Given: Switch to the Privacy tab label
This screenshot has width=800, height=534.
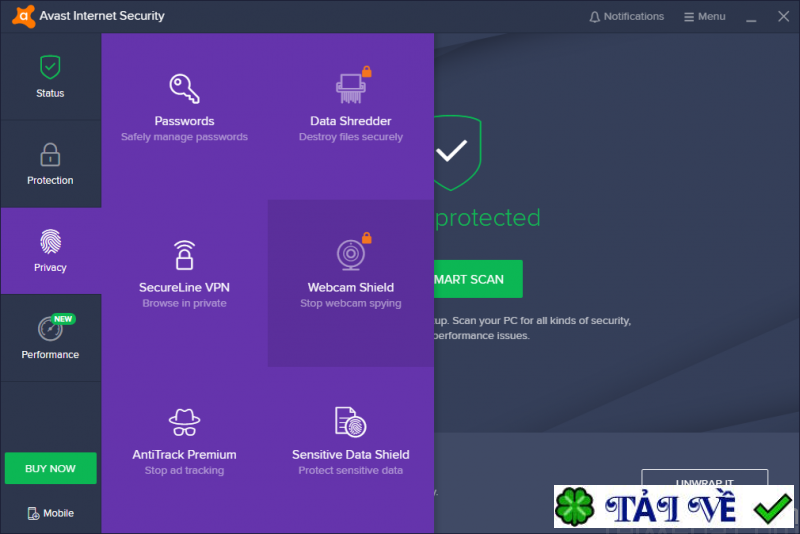Looking at the screenshot, I should coord(50,267).
